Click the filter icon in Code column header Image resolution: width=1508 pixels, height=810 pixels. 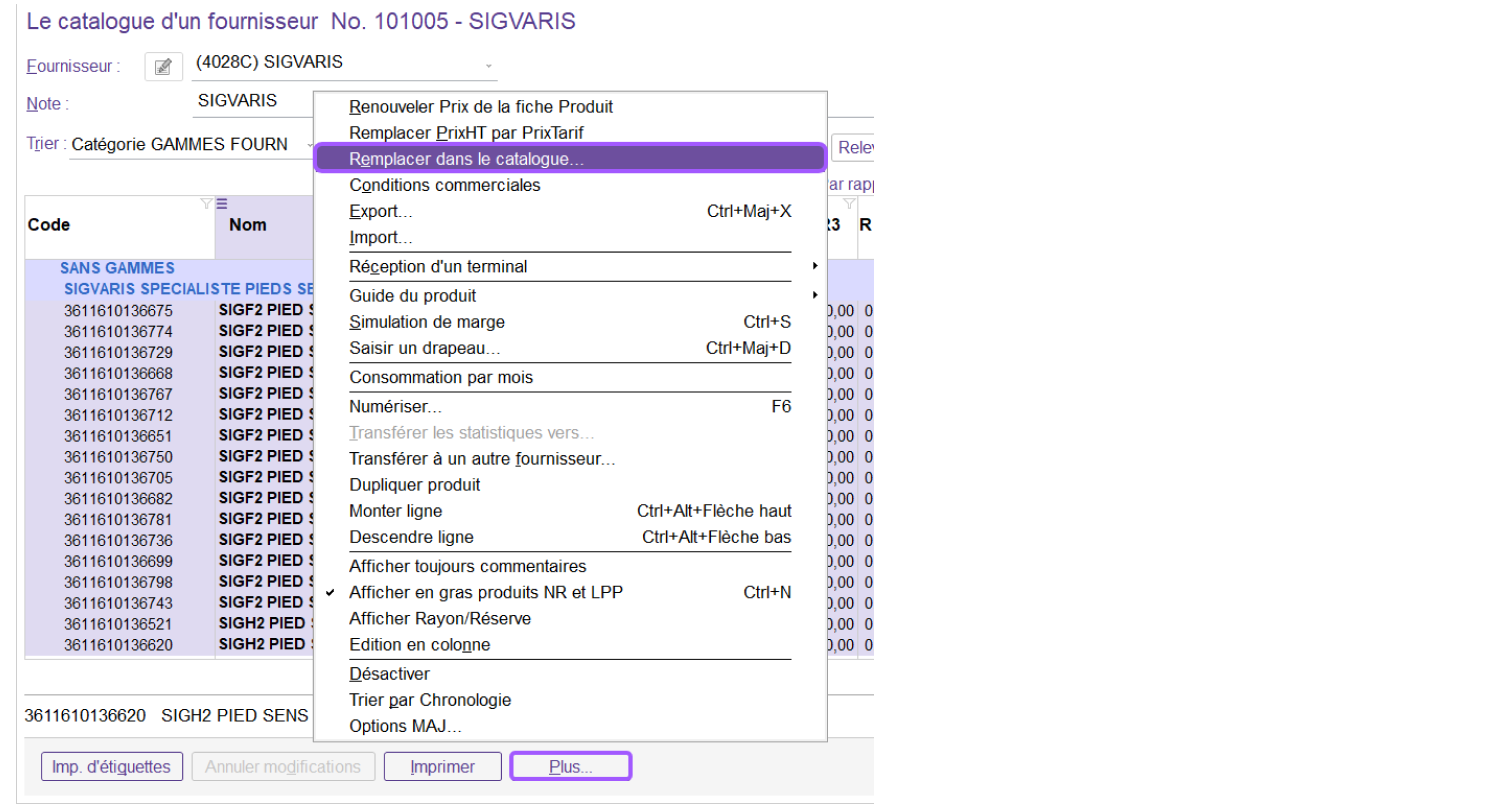(x=206, y=204)
